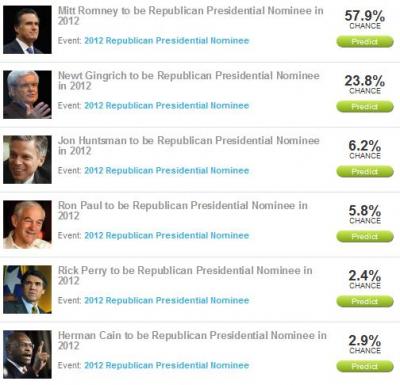Click Predict button for Herman Cain
Viewport: 400px width, 385px height.
coord(365,366)
